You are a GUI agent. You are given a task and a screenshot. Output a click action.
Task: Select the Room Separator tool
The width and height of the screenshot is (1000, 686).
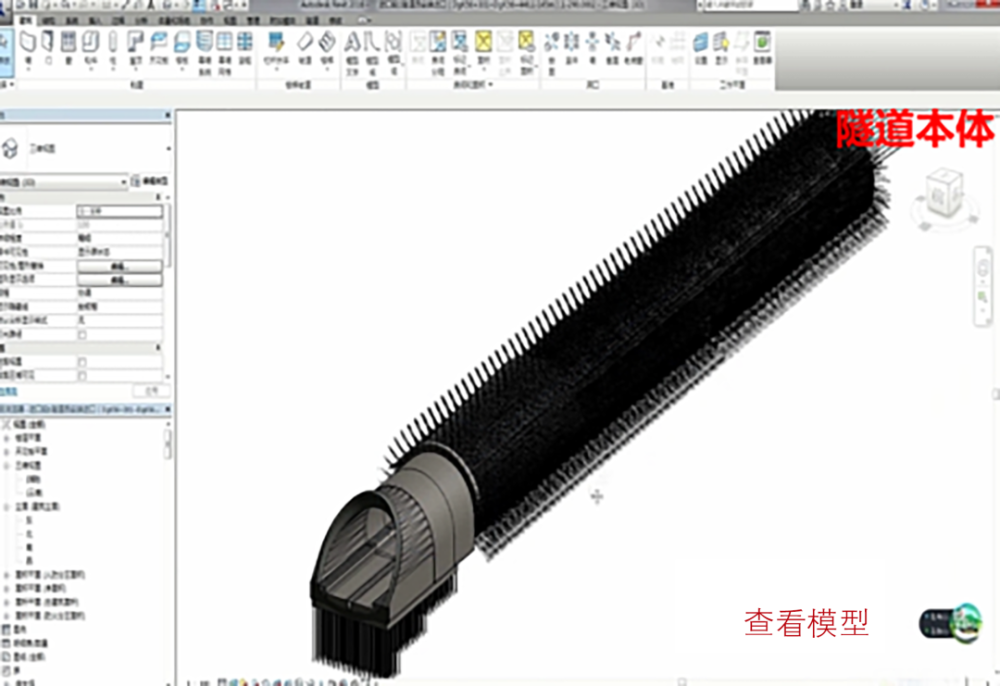tap(438, 52)
